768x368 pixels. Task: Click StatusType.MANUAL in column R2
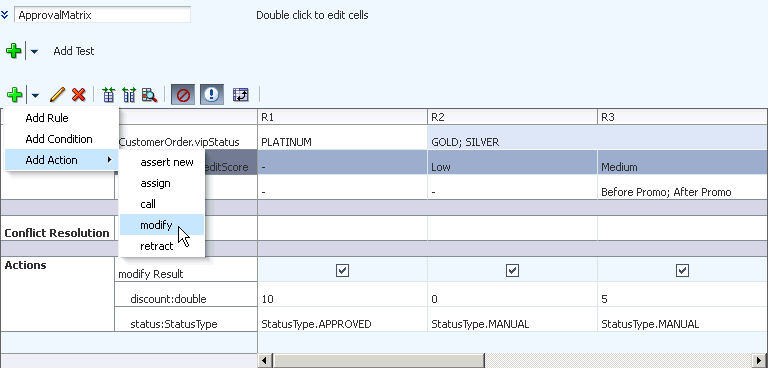(512, 319)
